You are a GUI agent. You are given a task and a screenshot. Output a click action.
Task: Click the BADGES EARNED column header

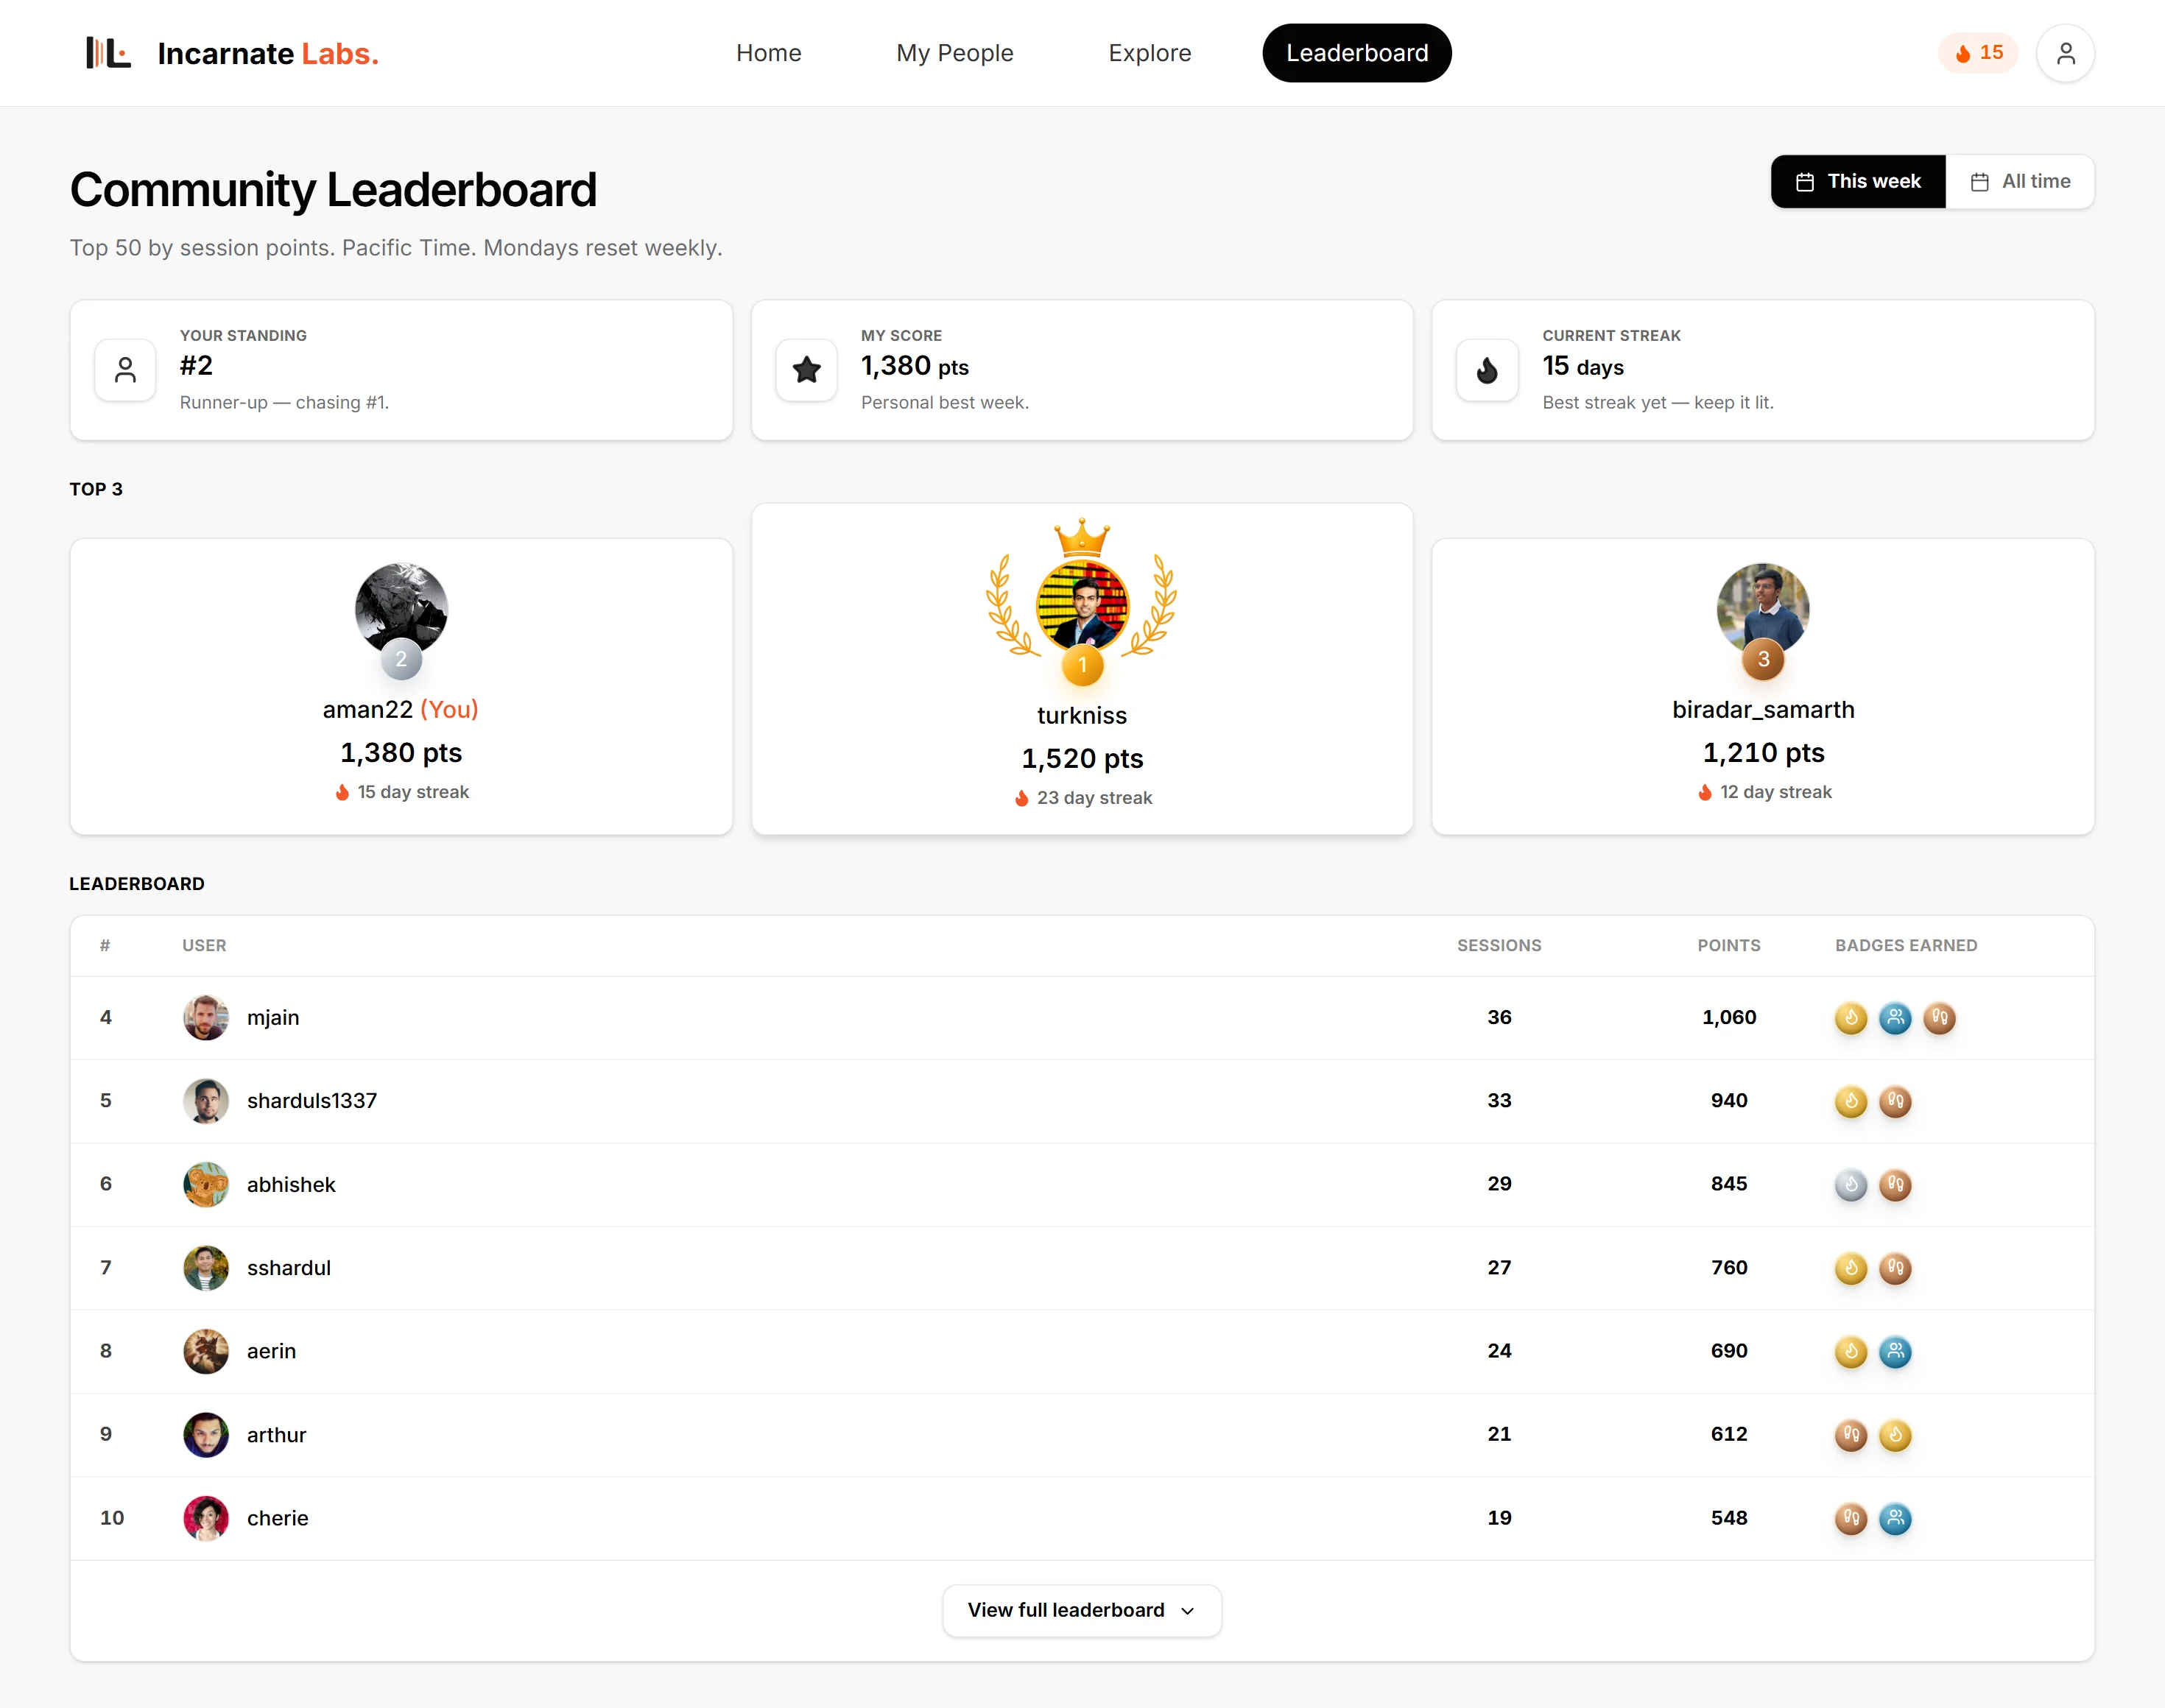(x=1906, y=946)
